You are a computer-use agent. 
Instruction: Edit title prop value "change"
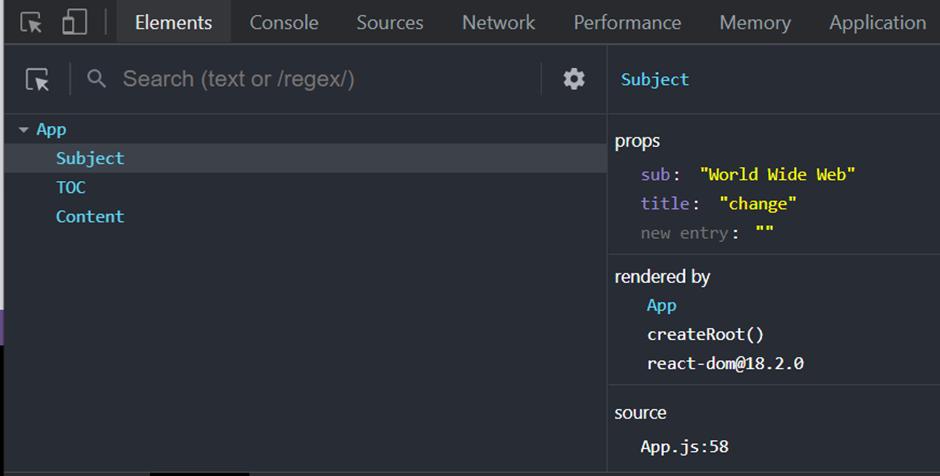(x=758, y=204)
